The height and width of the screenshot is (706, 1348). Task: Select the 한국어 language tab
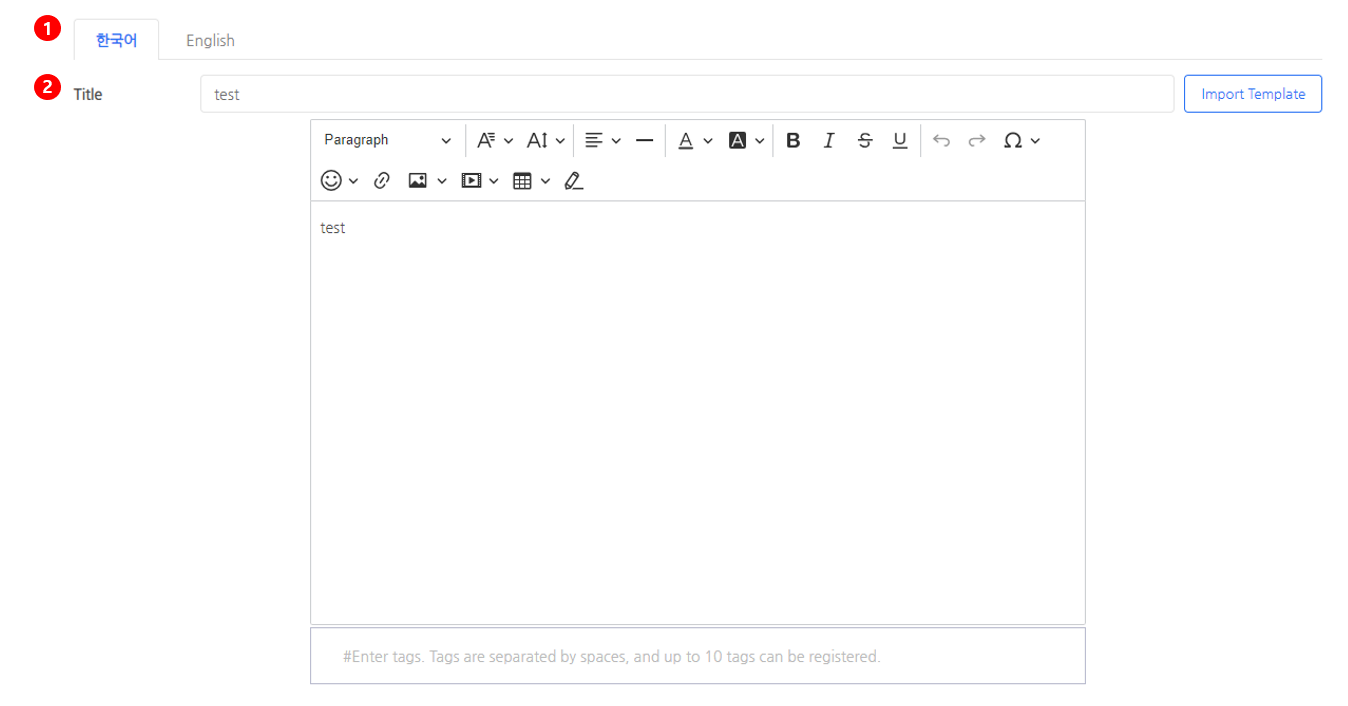coord(116,40)
